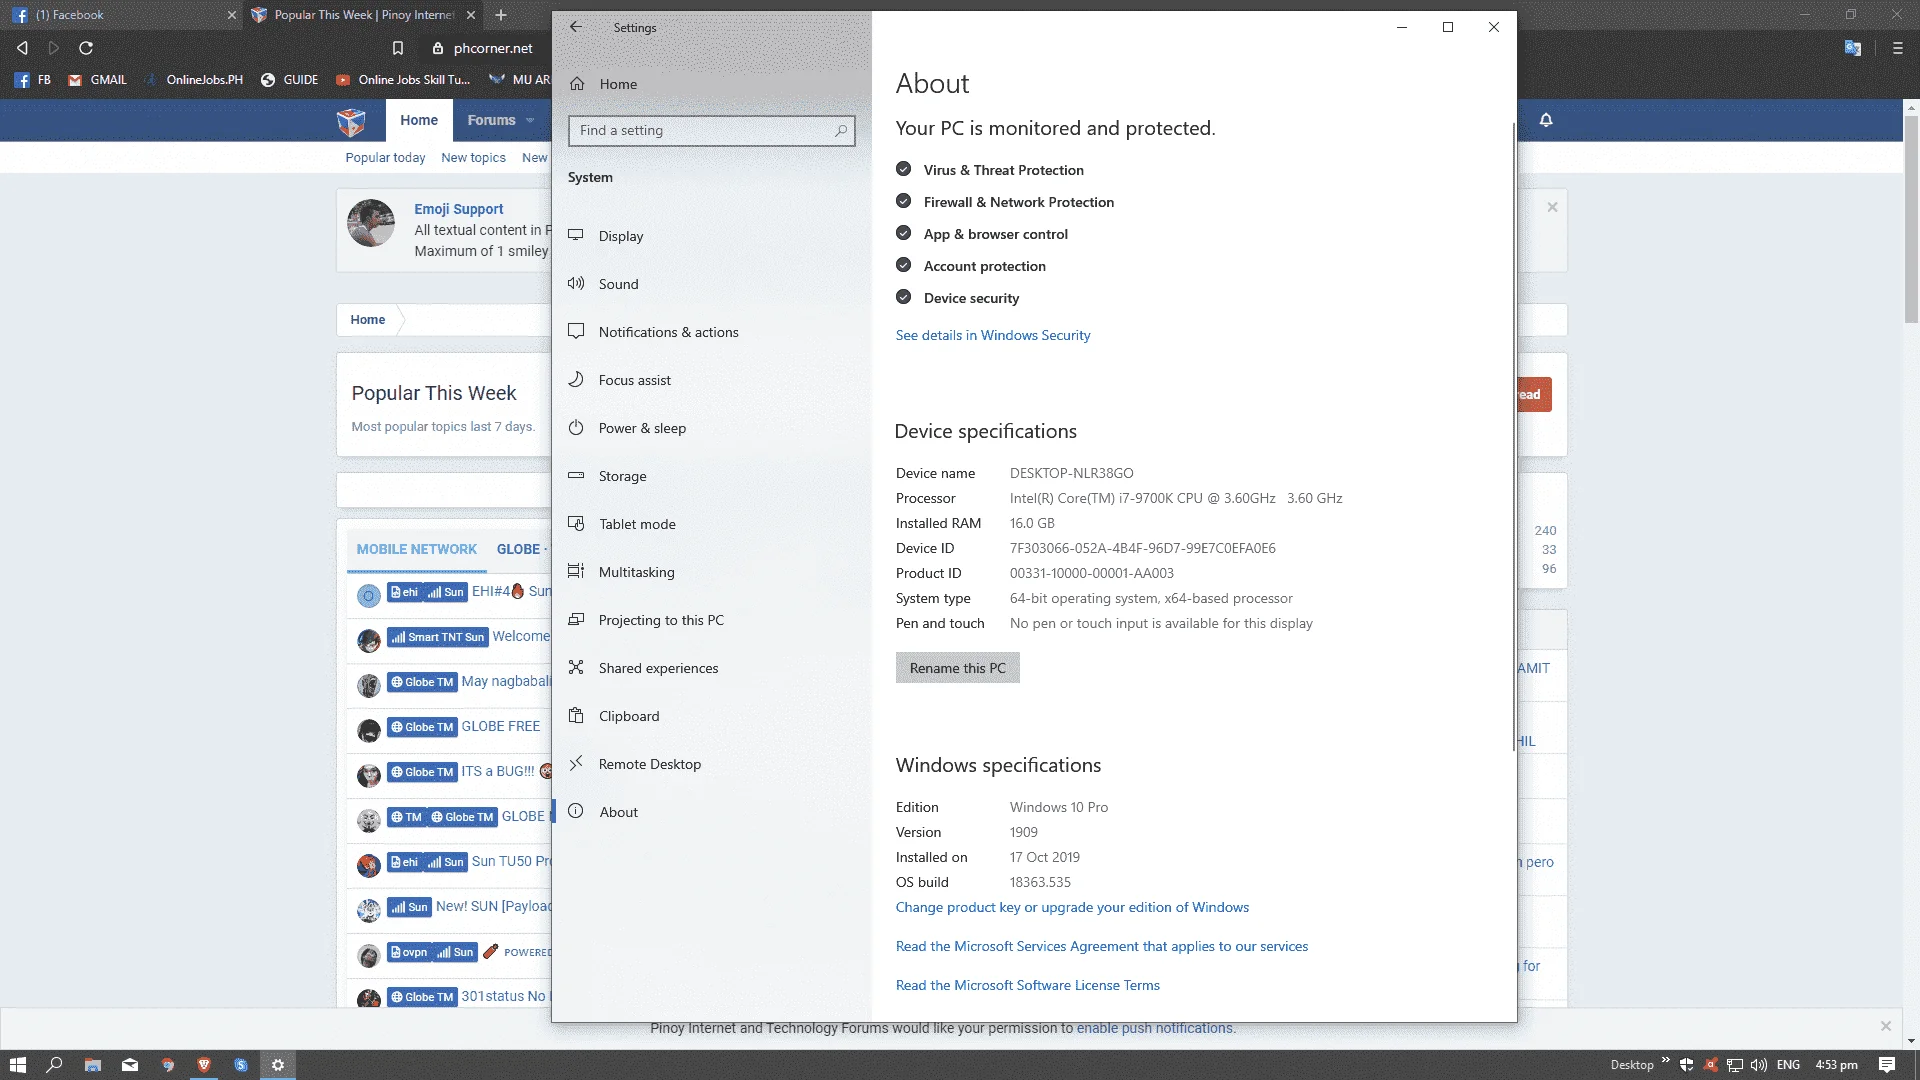This screenshot has height=1080, width=1920.
Task: Click enable push notifications link
Action: pyautogui.click(x=1154, y=1028)
